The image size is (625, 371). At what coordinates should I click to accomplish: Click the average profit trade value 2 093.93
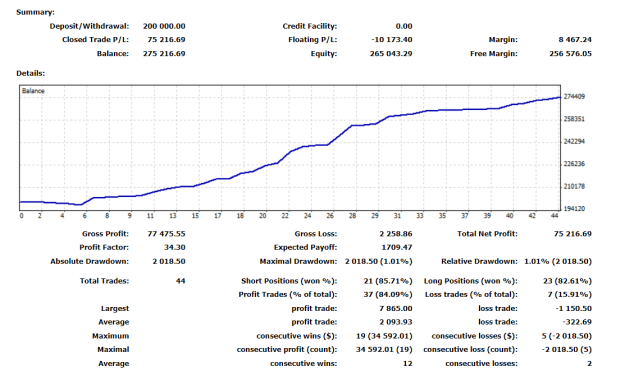[396, 322]
